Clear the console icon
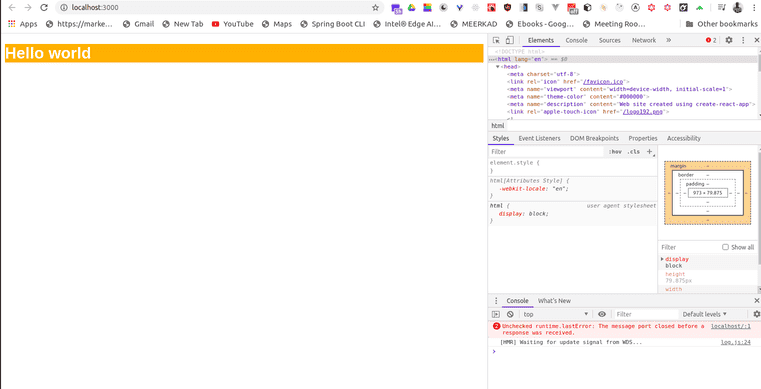The height and width of the screenshot is (389, 761). pos(510,314)
